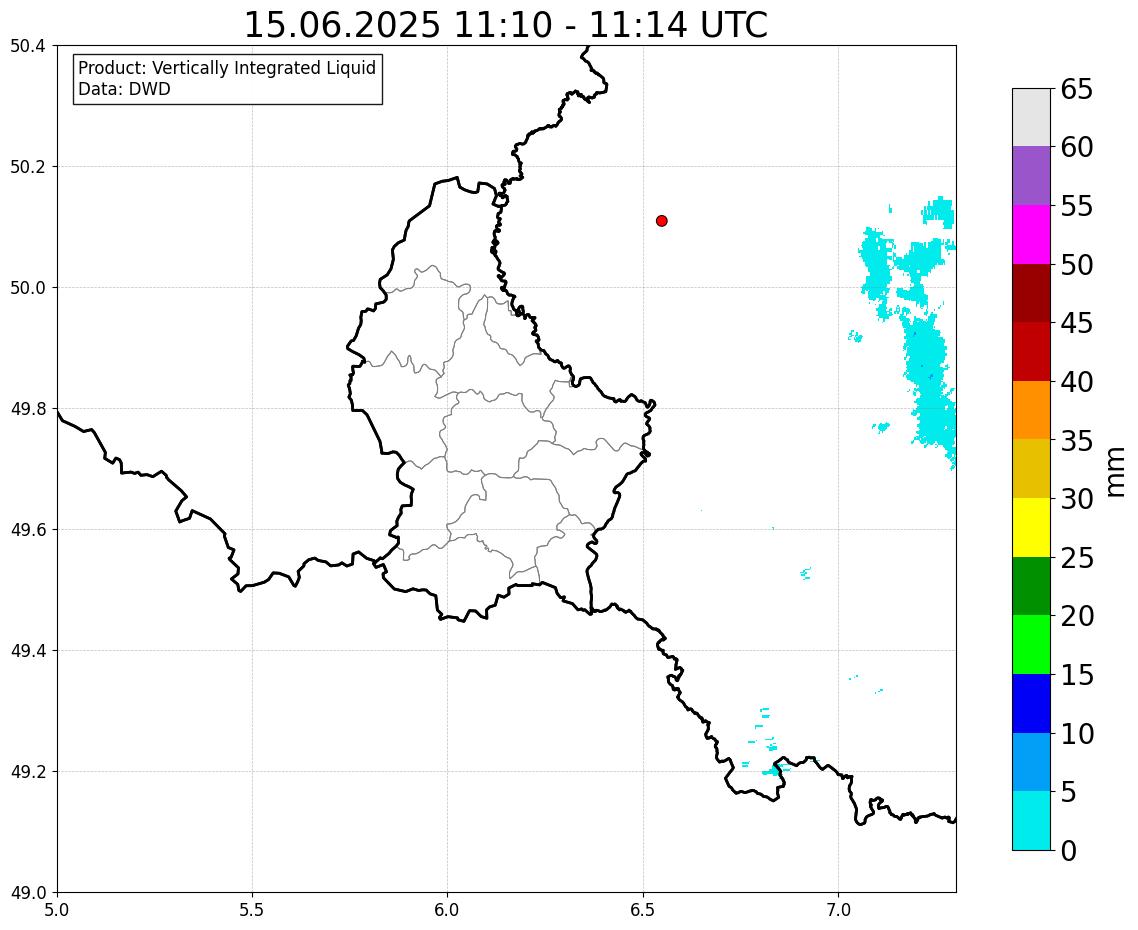The width and height of the screenshot is (1138, 930).
Task: Click the longitude axis label 5.5
Action: 252,910
